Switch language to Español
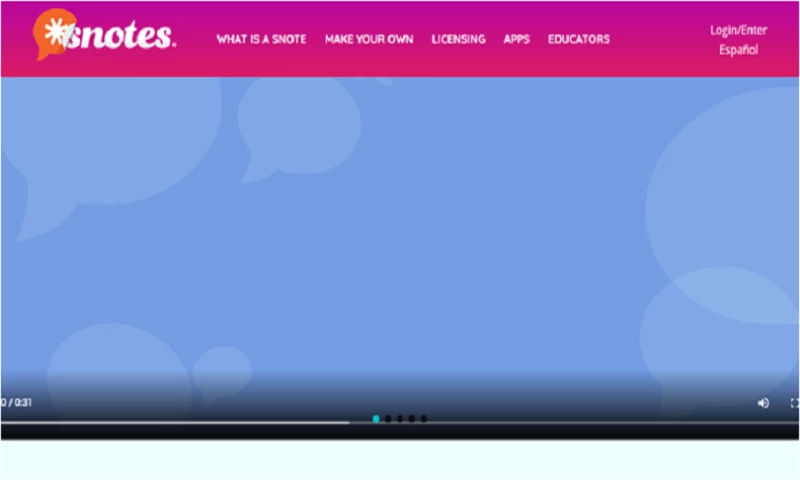The width and height of the screenshot is (800, 480). 738,50
